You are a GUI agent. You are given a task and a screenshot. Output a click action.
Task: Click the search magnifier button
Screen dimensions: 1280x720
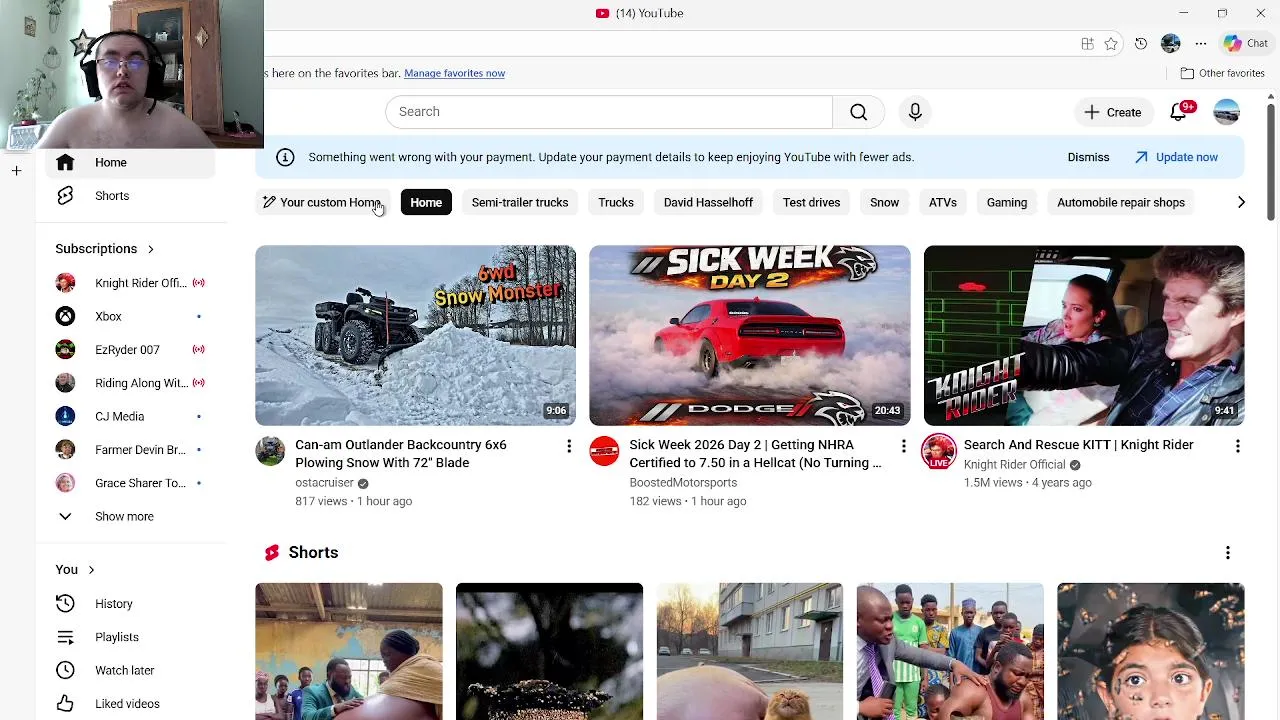click(858, 112)
